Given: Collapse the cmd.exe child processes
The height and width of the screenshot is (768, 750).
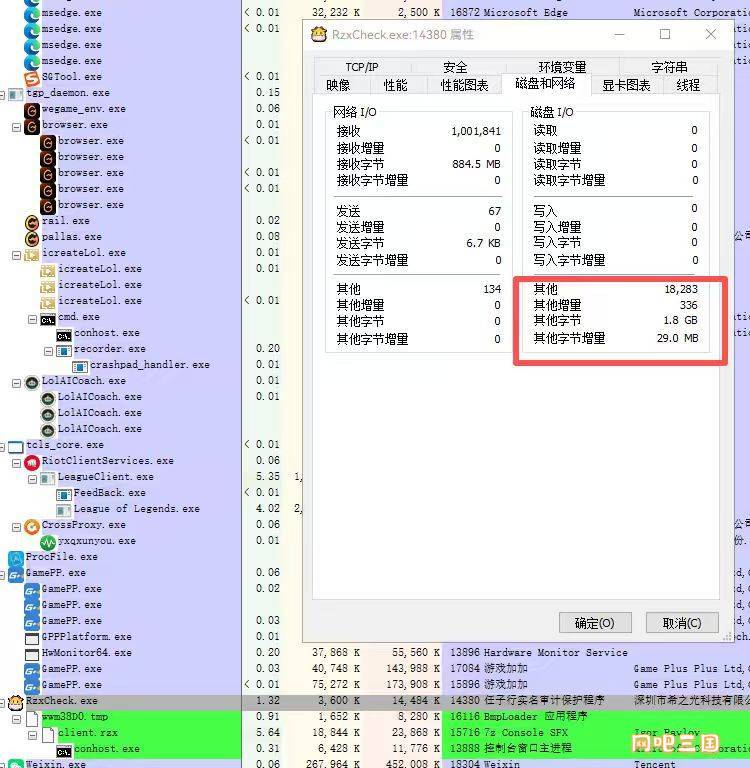Looking at the screenshot, I should click(33, 318).
